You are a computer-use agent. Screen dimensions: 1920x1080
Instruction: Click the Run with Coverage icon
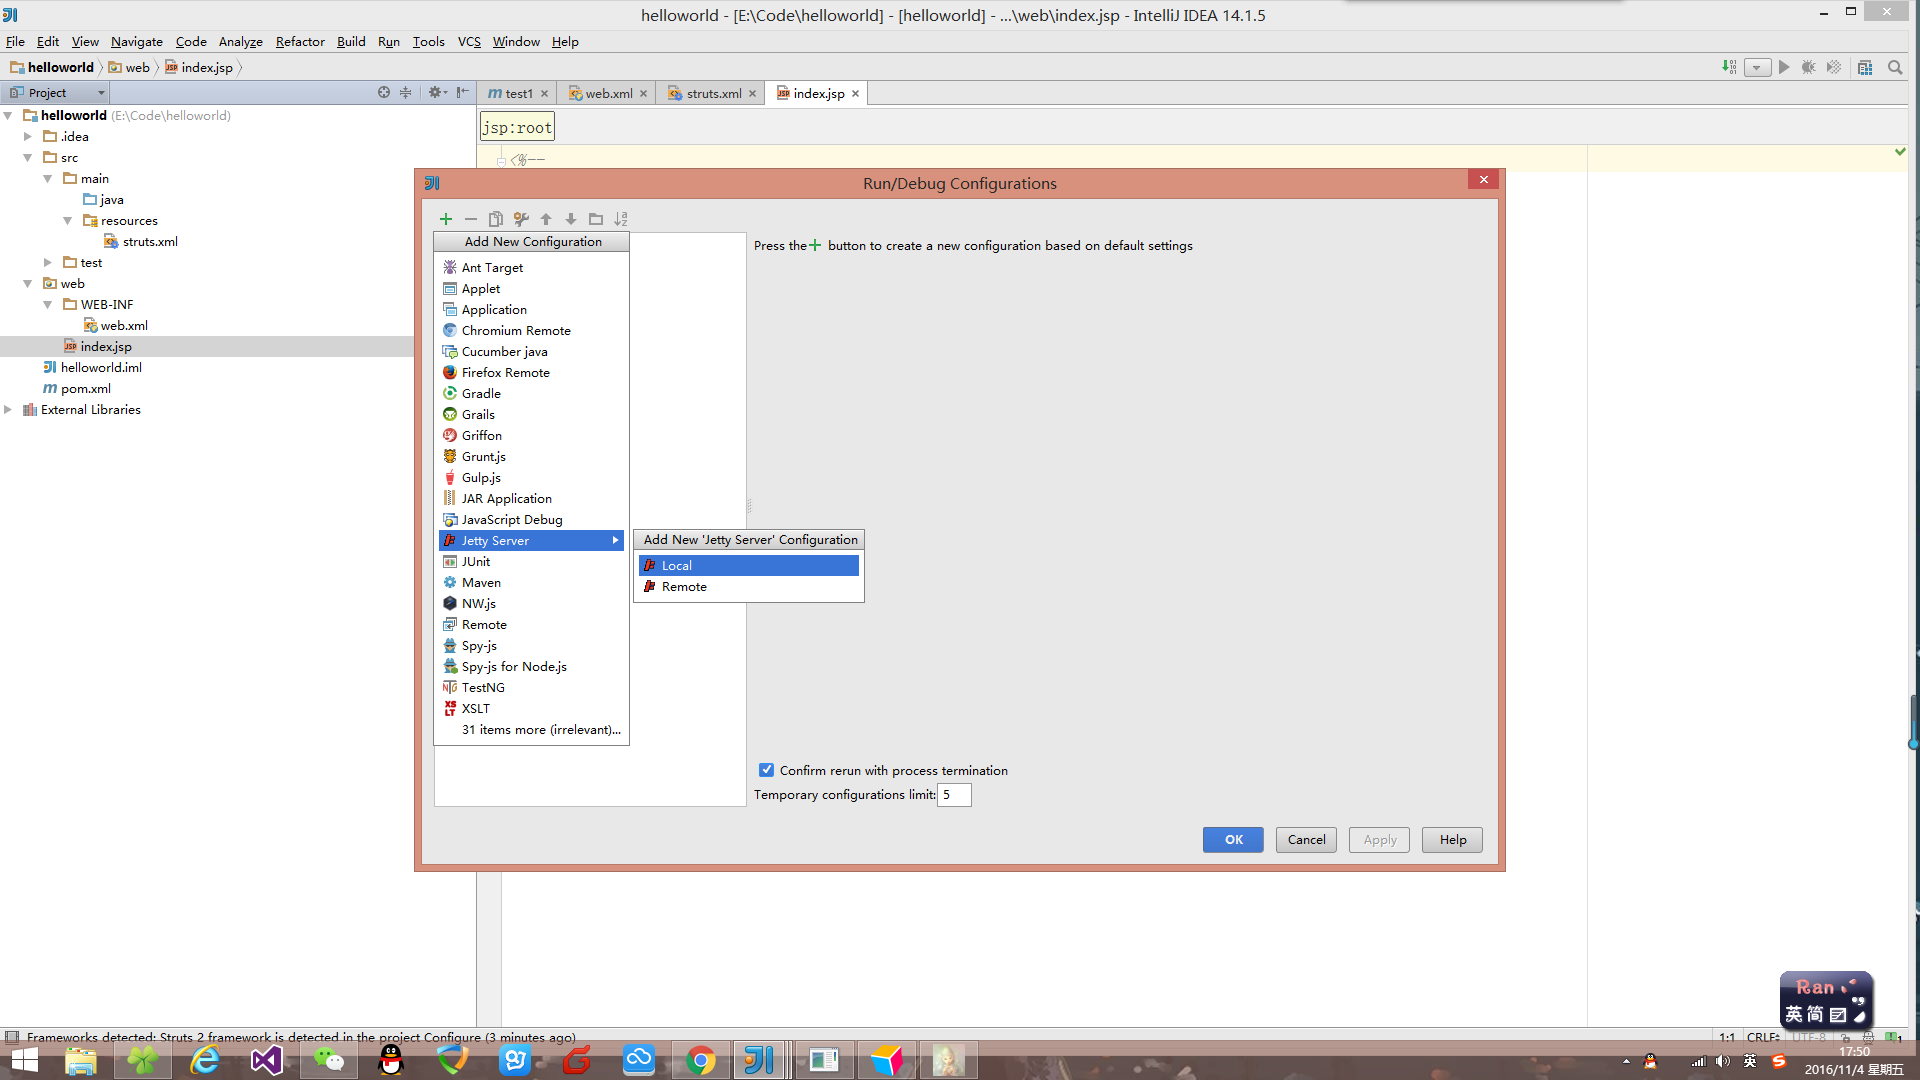pos(1834,67)
